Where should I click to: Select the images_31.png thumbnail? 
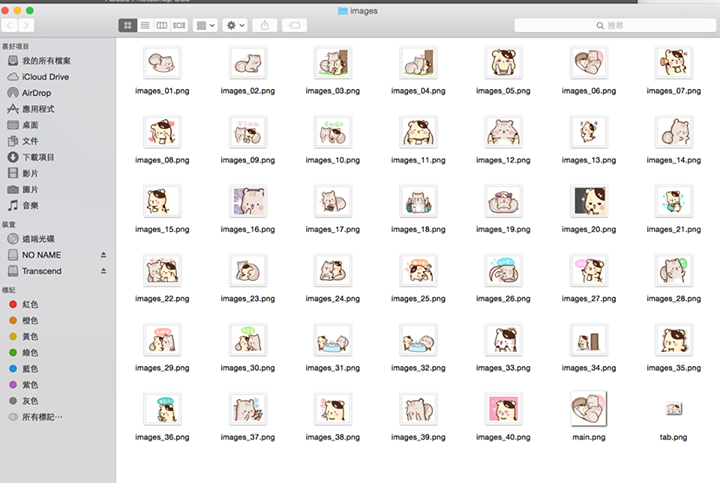pyautogui.click(x=332, y=340)
